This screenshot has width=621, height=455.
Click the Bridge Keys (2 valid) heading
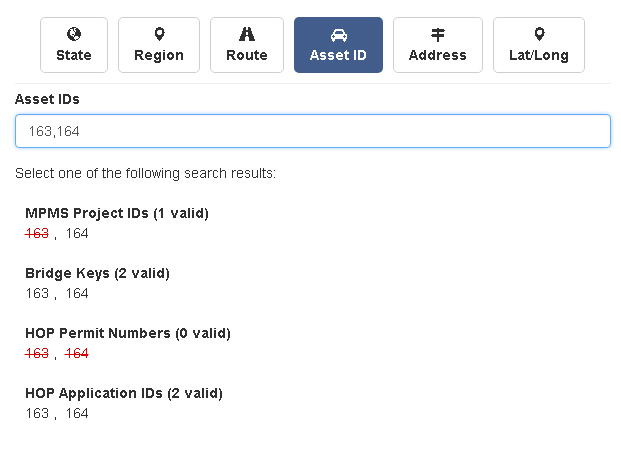[x=97, y=273]
